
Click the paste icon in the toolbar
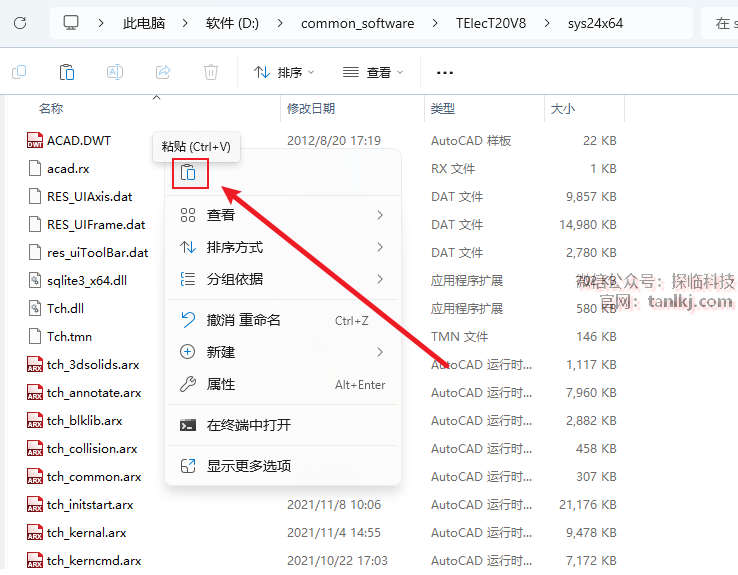tap(67, 72)
